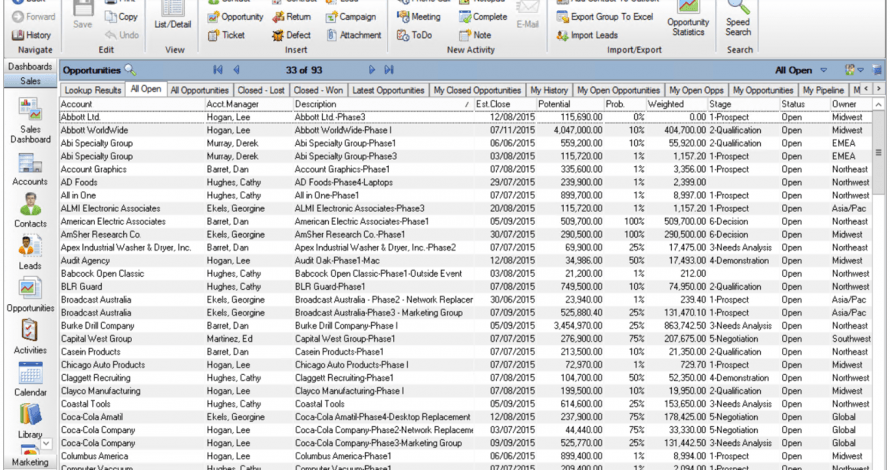Select the My Pipeline tab
The image size is (890, 470).
[823, 90]
